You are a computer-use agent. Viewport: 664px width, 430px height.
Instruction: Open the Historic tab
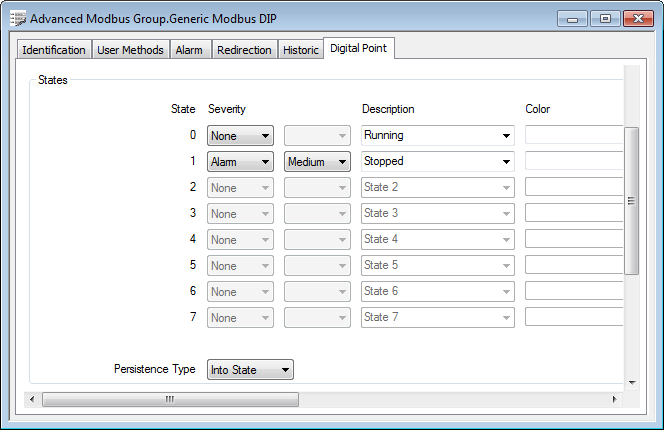pyautogui.click(x=300, y=50)
